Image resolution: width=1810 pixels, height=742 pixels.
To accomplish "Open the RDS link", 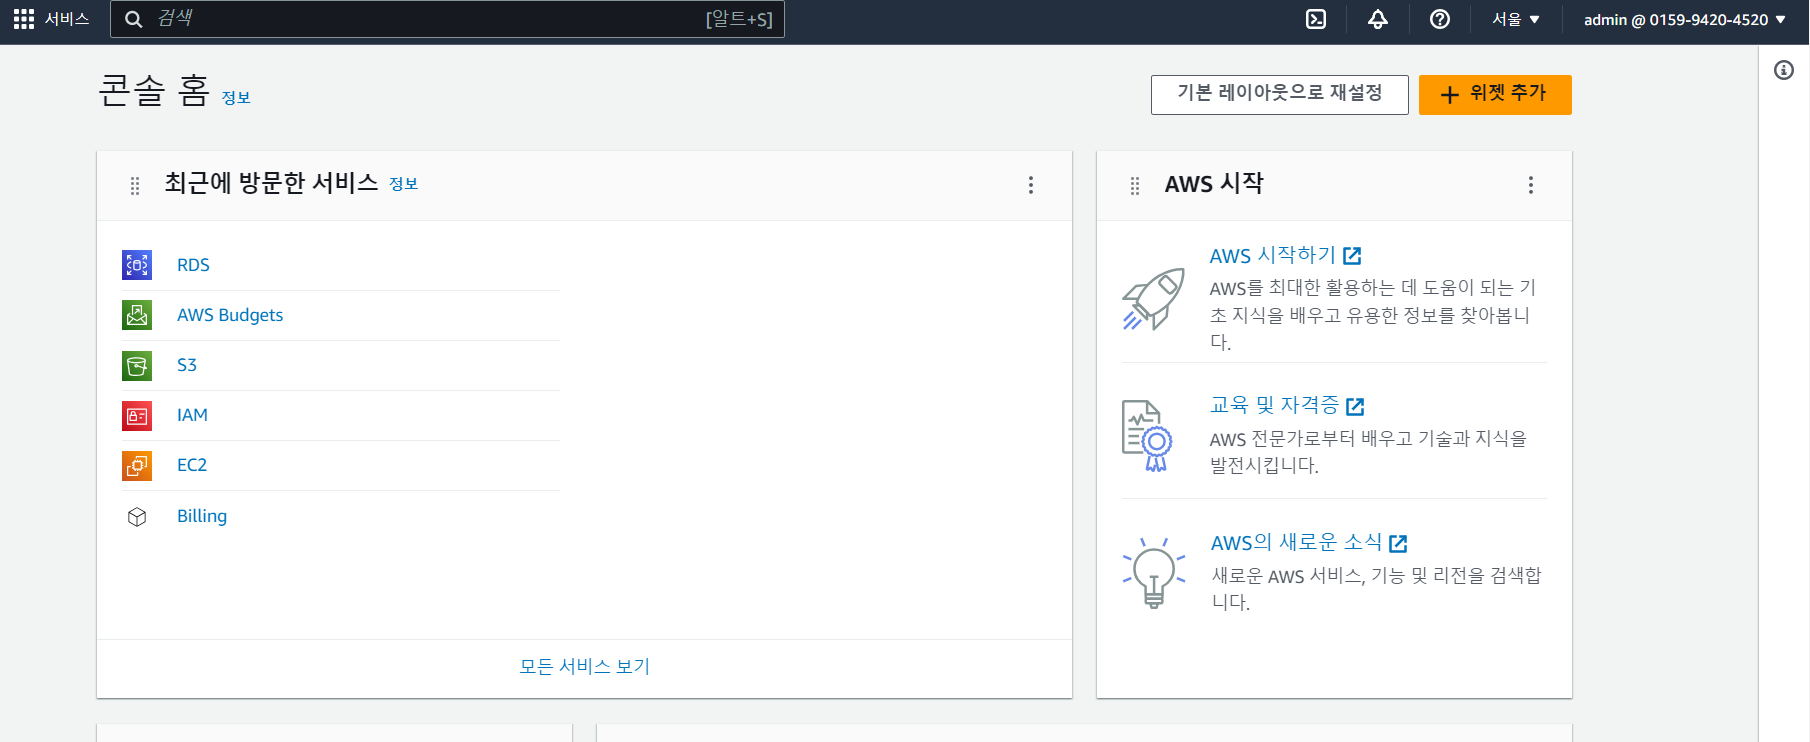I will click(x=193, y=265).
